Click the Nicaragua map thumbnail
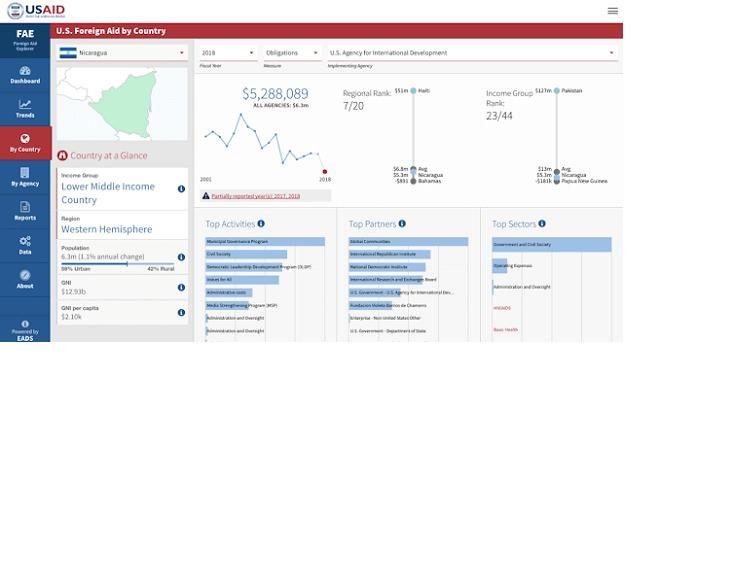The width and height of the screenshot is (731, 580). pyautogui.click(x=122, y=104)
